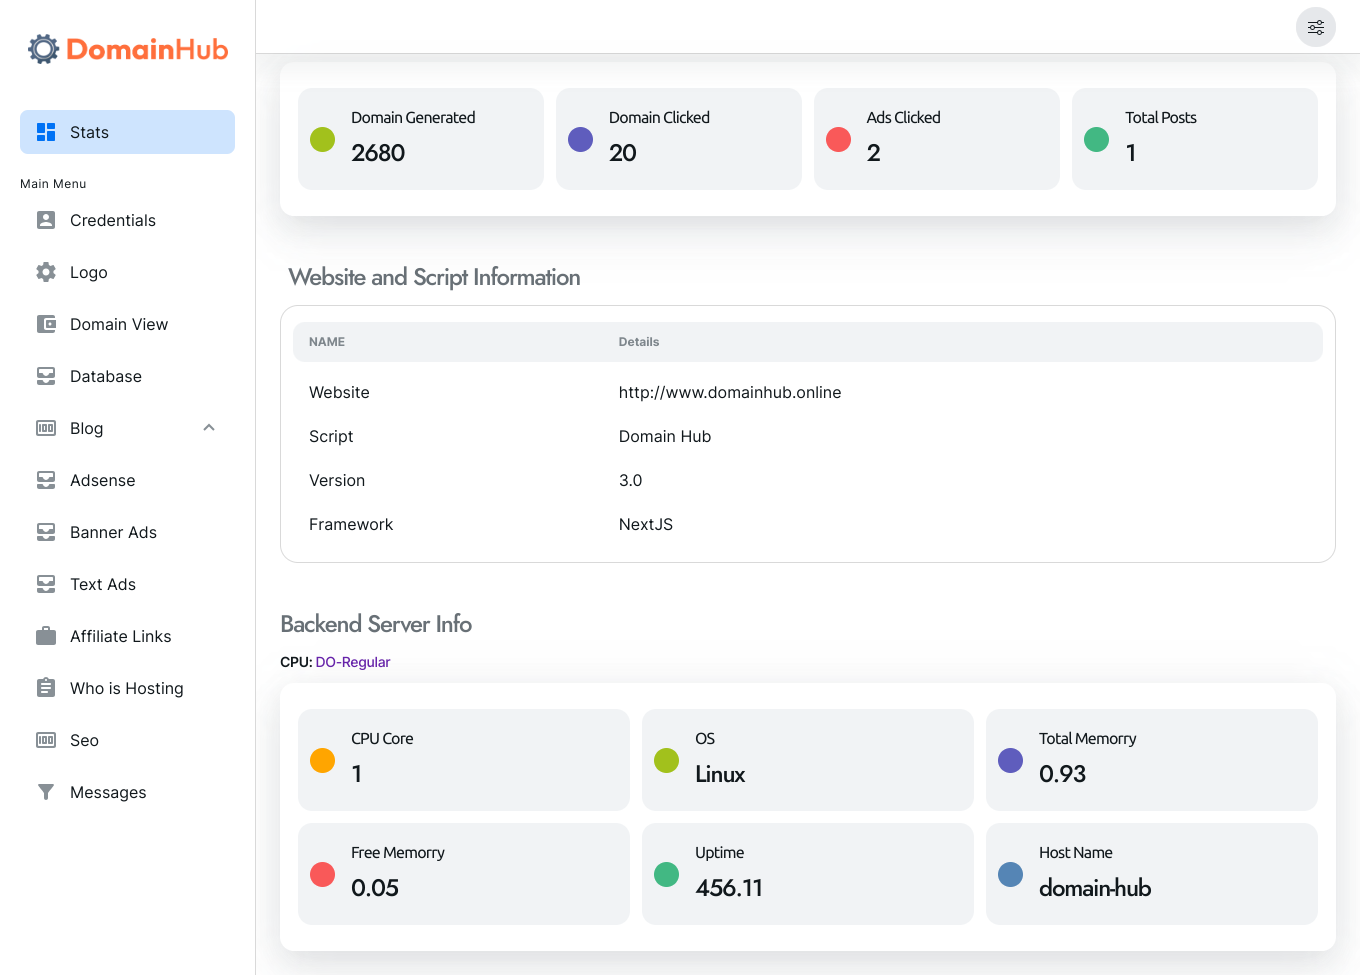Open Affiliate Links via the briefcase icon
This screenshot has height=975, width=1360.
[46, 636]
